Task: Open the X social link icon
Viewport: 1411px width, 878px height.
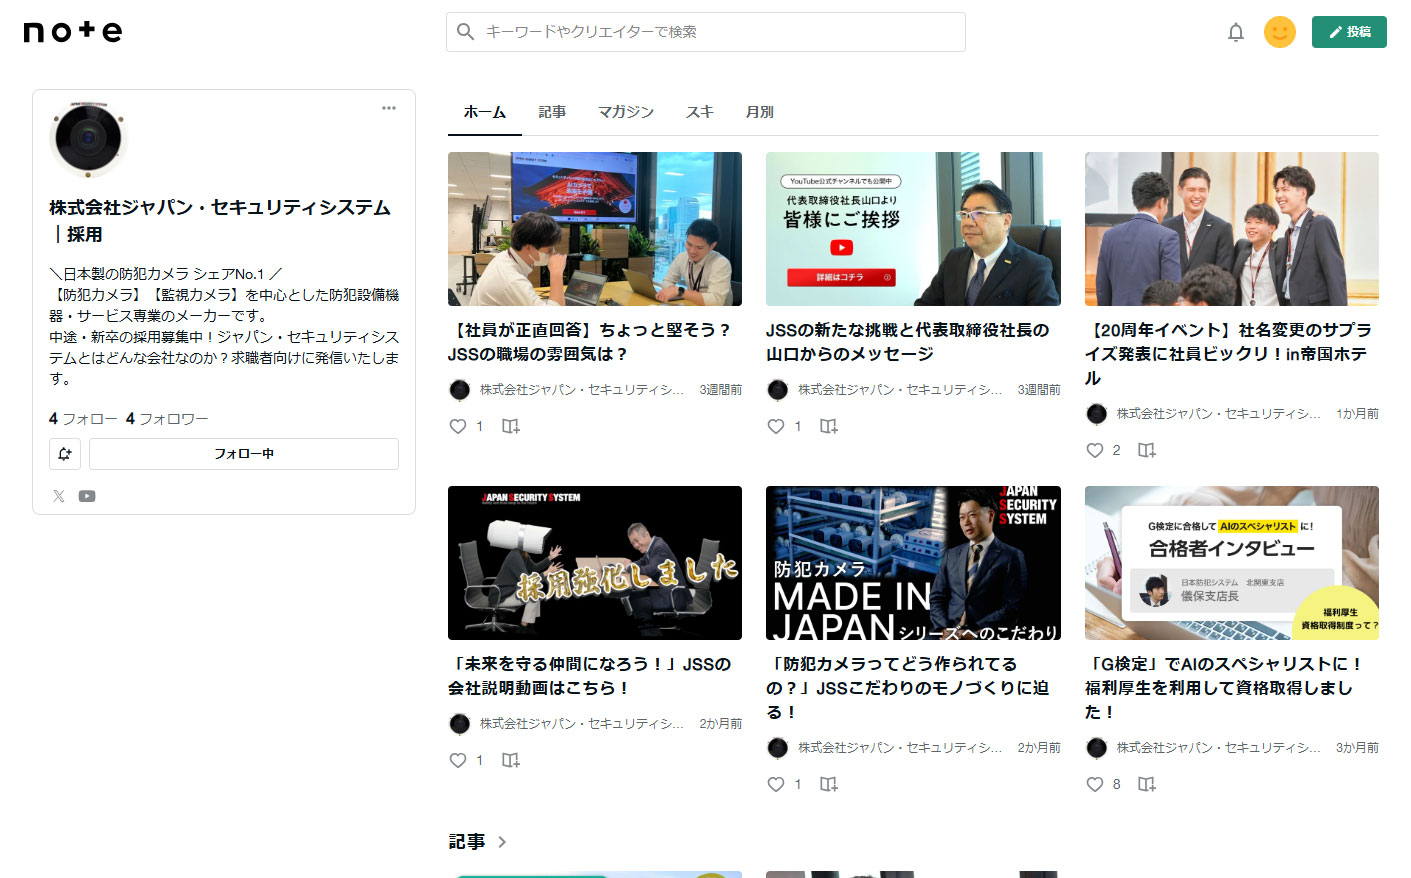Action: click(x=59, y=496)
